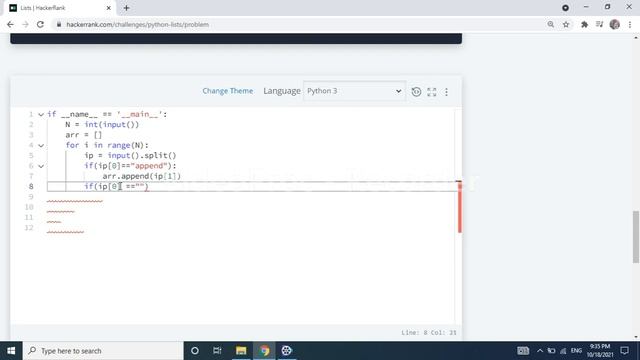Reload the HackerRank page

pyautogui.click(x=40, y=24)
